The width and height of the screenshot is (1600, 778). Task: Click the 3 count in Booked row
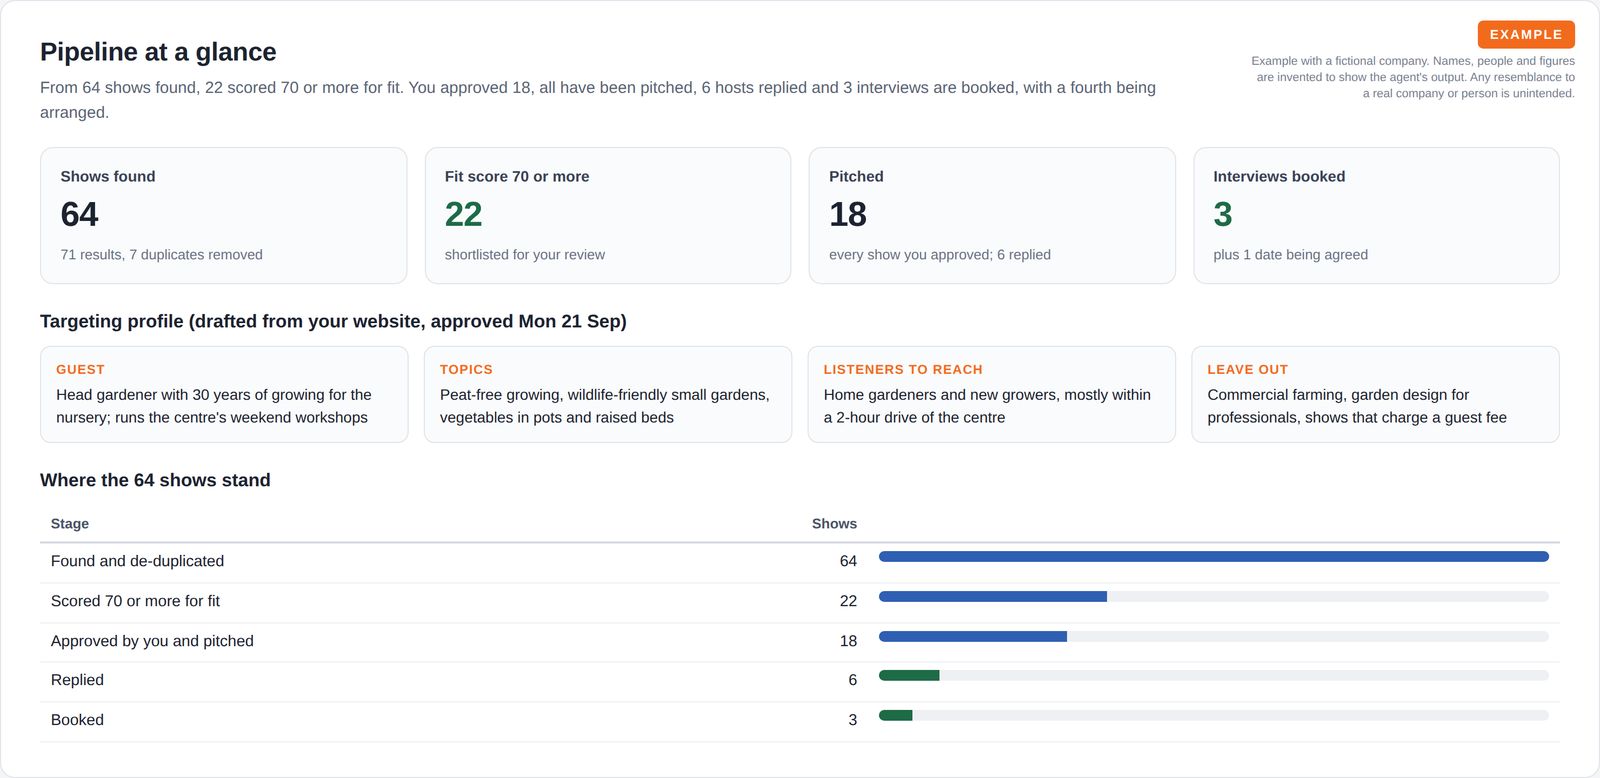[x=852, y=720]
